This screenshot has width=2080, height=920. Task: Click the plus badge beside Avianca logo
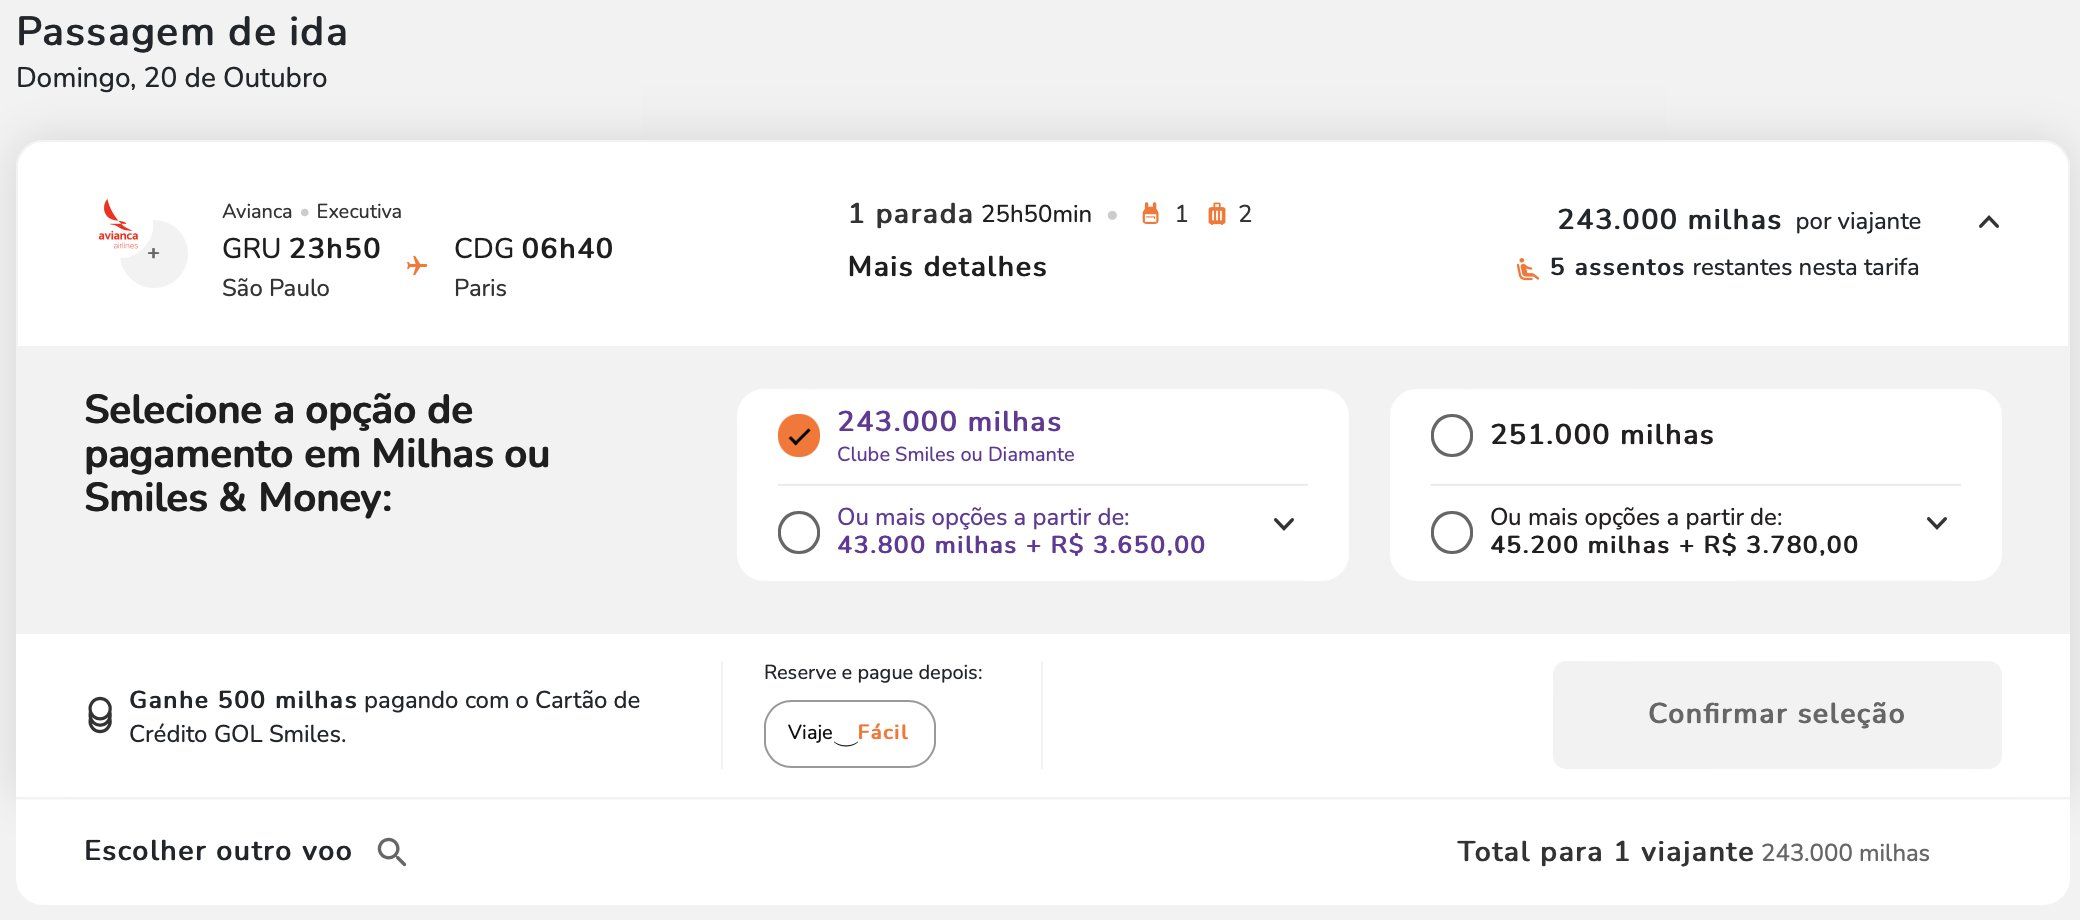(x=154, y=254)
